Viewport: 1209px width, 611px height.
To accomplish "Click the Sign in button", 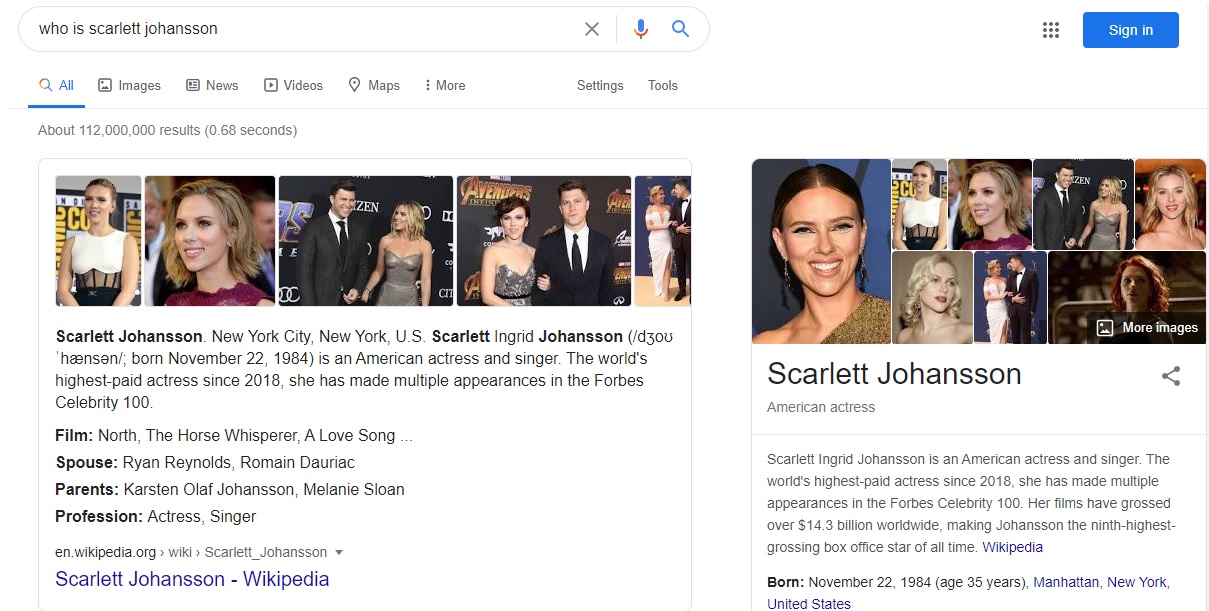I will point(1131,30).
